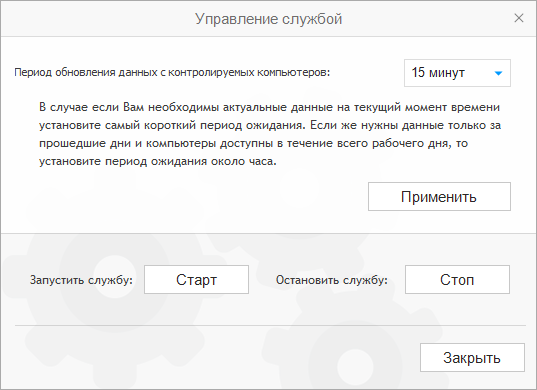Click the Запустить службу label
This screenshot has width=537, height=390.
pos(81,280)
